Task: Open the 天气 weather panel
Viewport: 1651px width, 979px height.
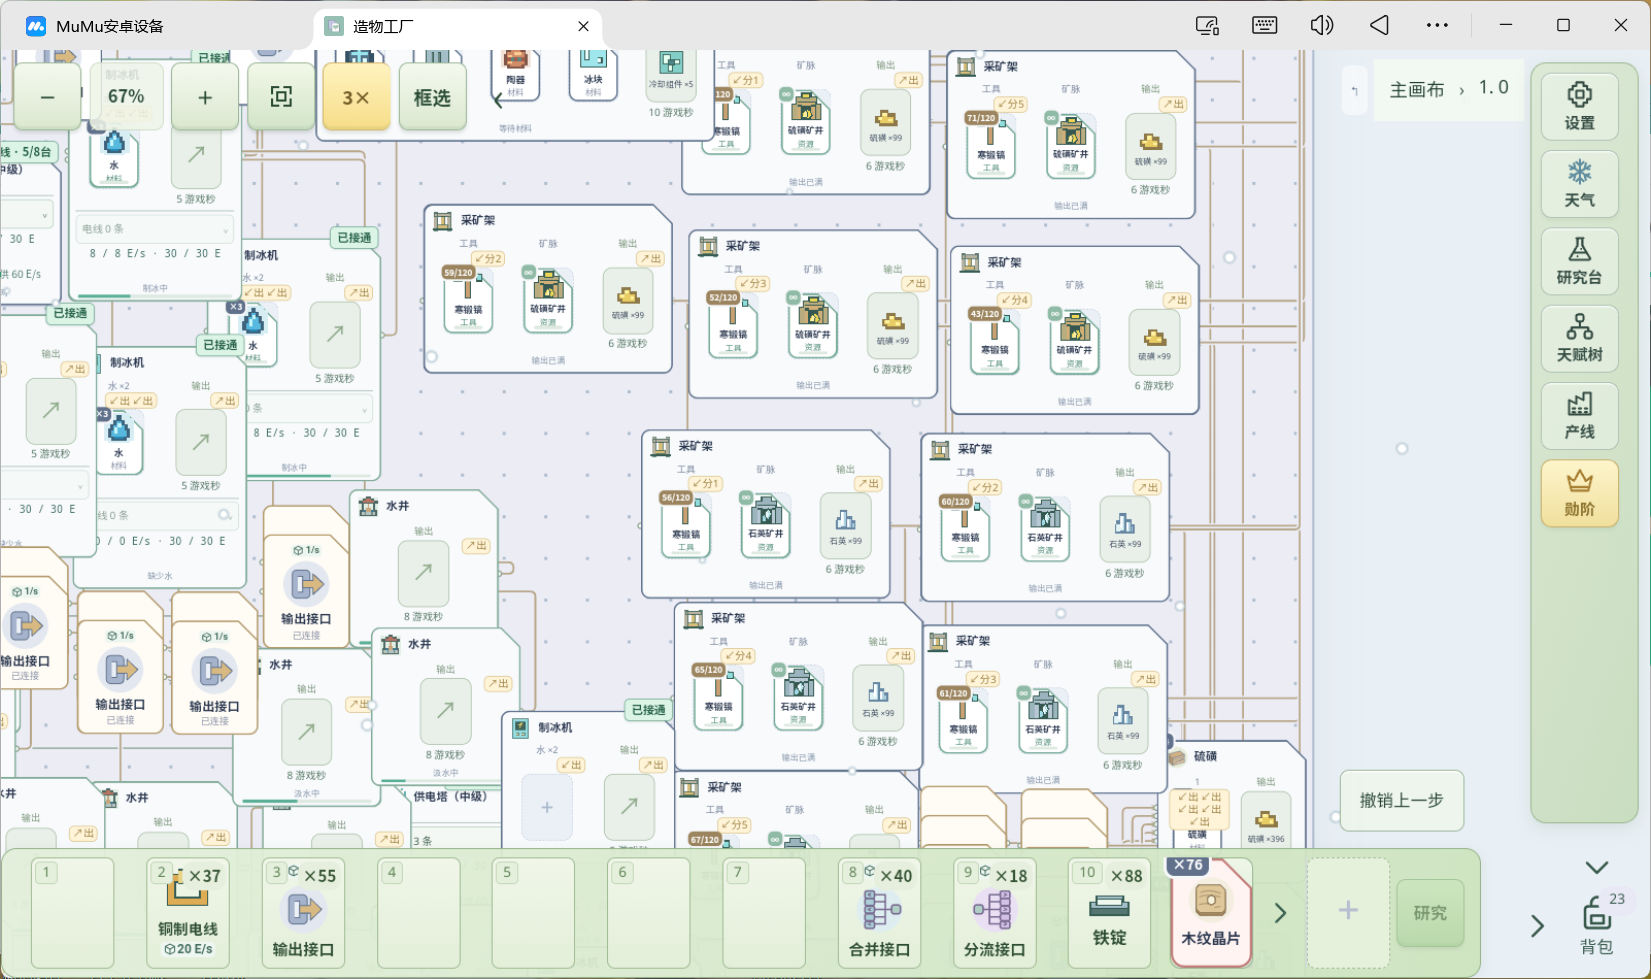Action: click(x=1579, y=184)
